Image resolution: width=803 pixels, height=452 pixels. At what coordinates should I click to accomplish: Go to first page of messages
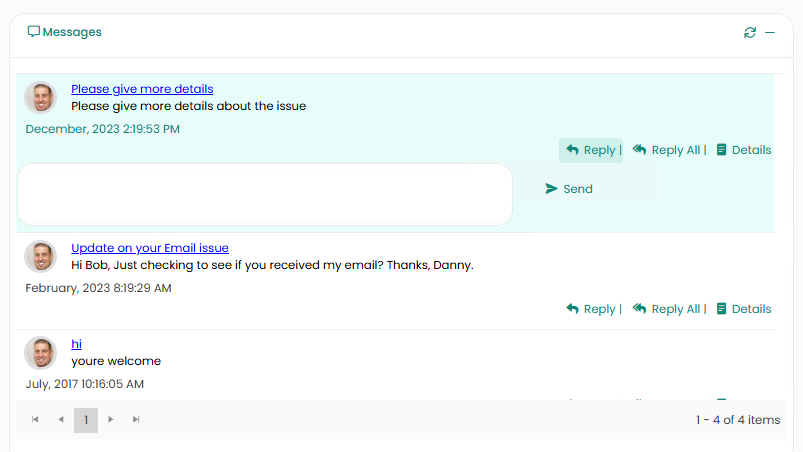35,420
